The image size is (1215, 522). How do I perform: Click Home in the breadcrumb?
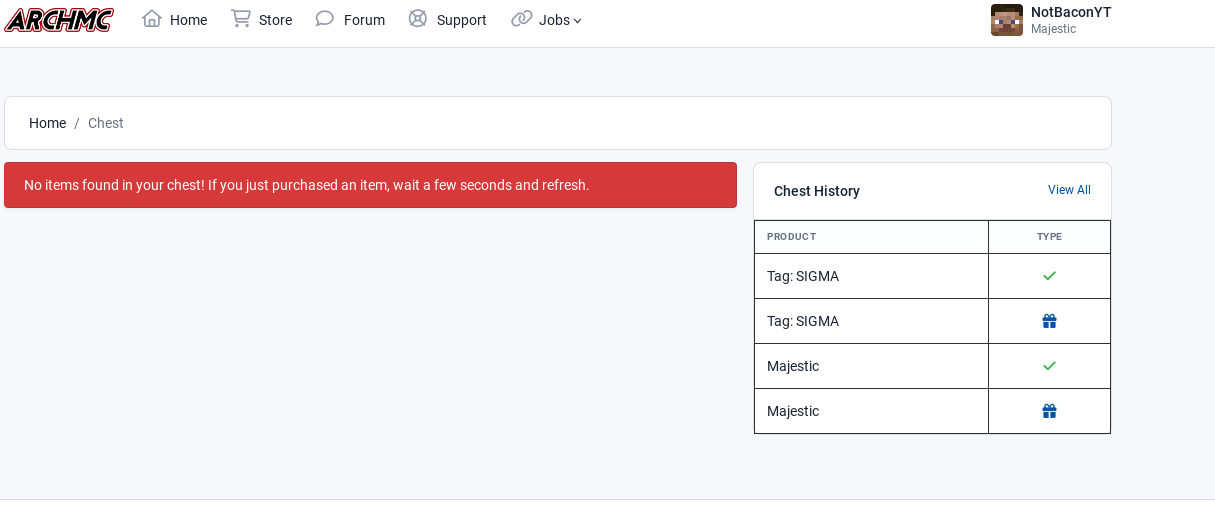coord(47,123)
